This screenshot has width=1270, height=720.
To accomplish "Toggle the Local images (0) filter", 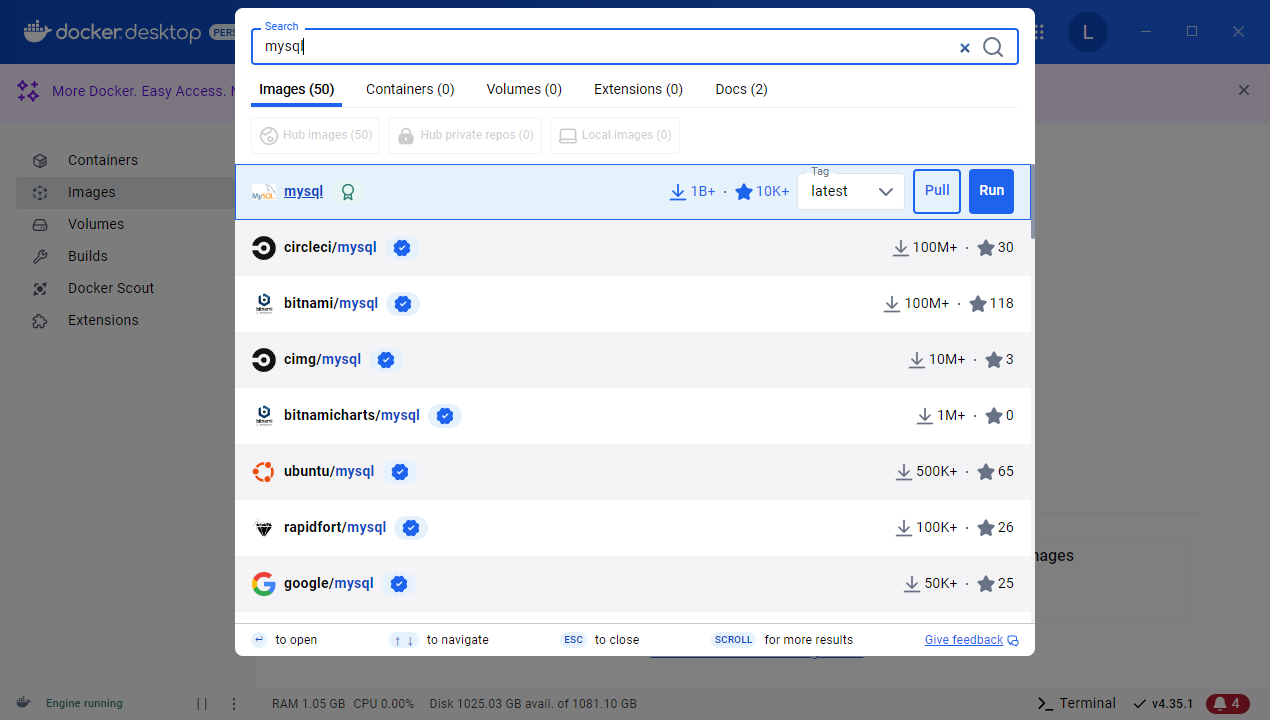I will click(615, 135).
